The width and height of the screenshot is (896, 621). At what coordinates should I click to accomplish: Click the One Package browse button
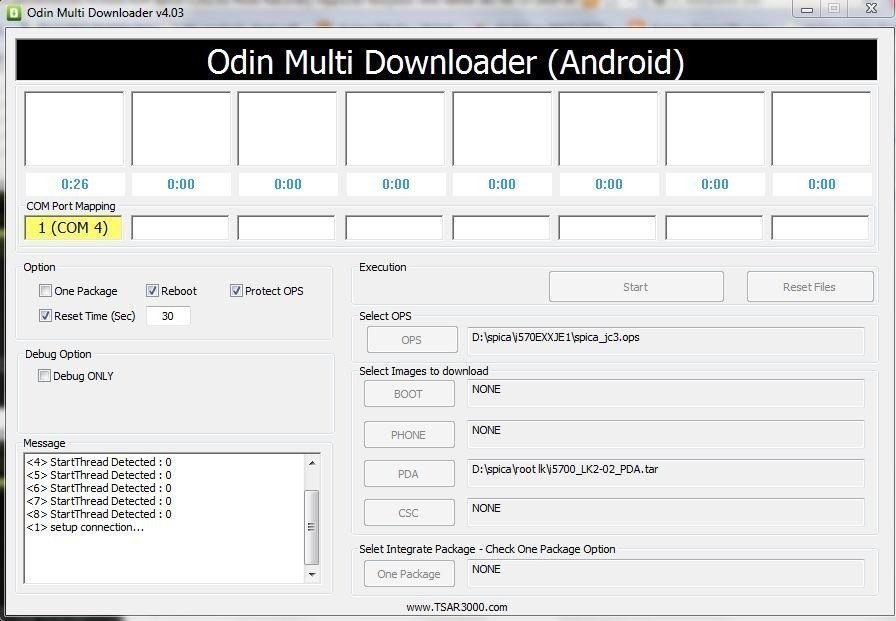[x=409, y=574]
